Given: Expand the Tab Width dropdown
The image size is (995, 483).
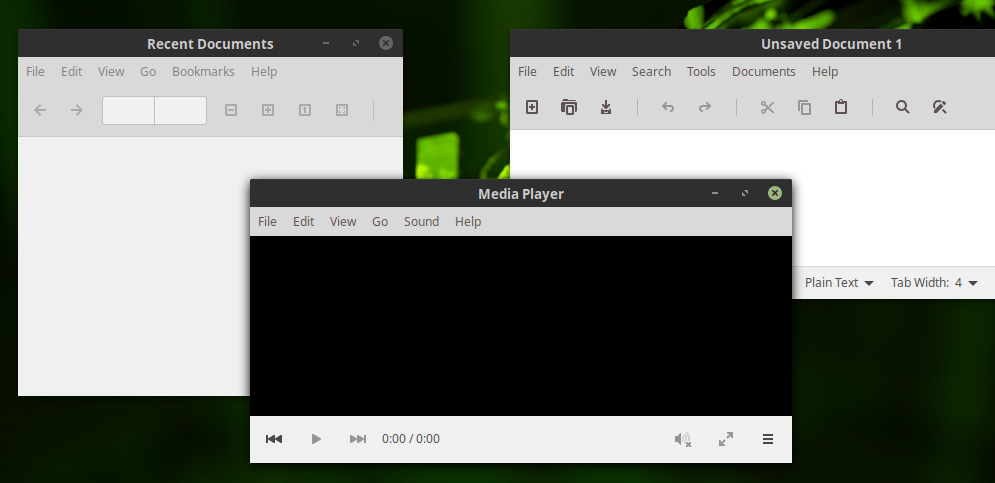Looking at the screenshot, I should pyautogui.click(x=934, y=282).
